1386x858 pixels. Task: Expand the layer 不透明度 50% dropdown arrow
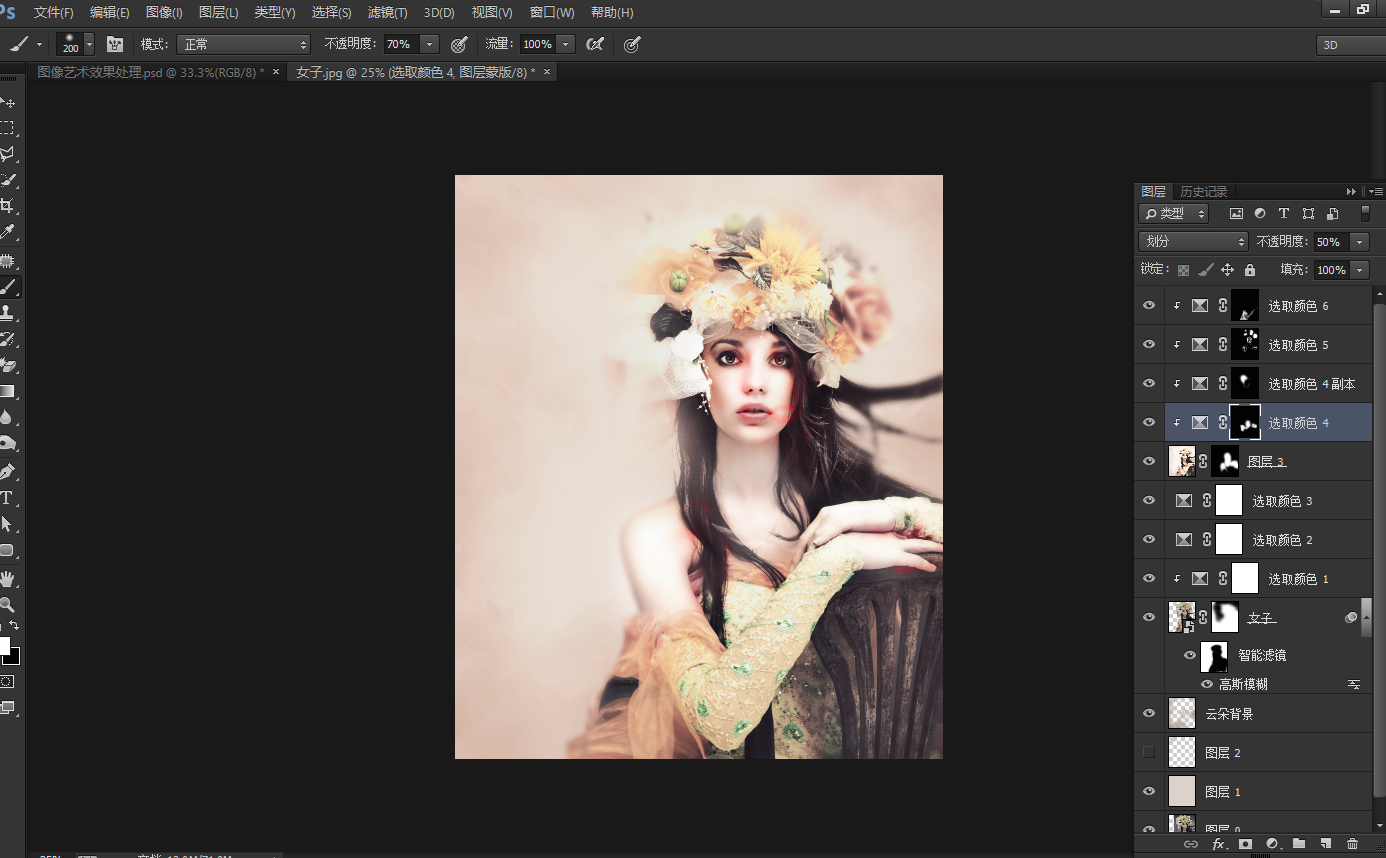1359,242
